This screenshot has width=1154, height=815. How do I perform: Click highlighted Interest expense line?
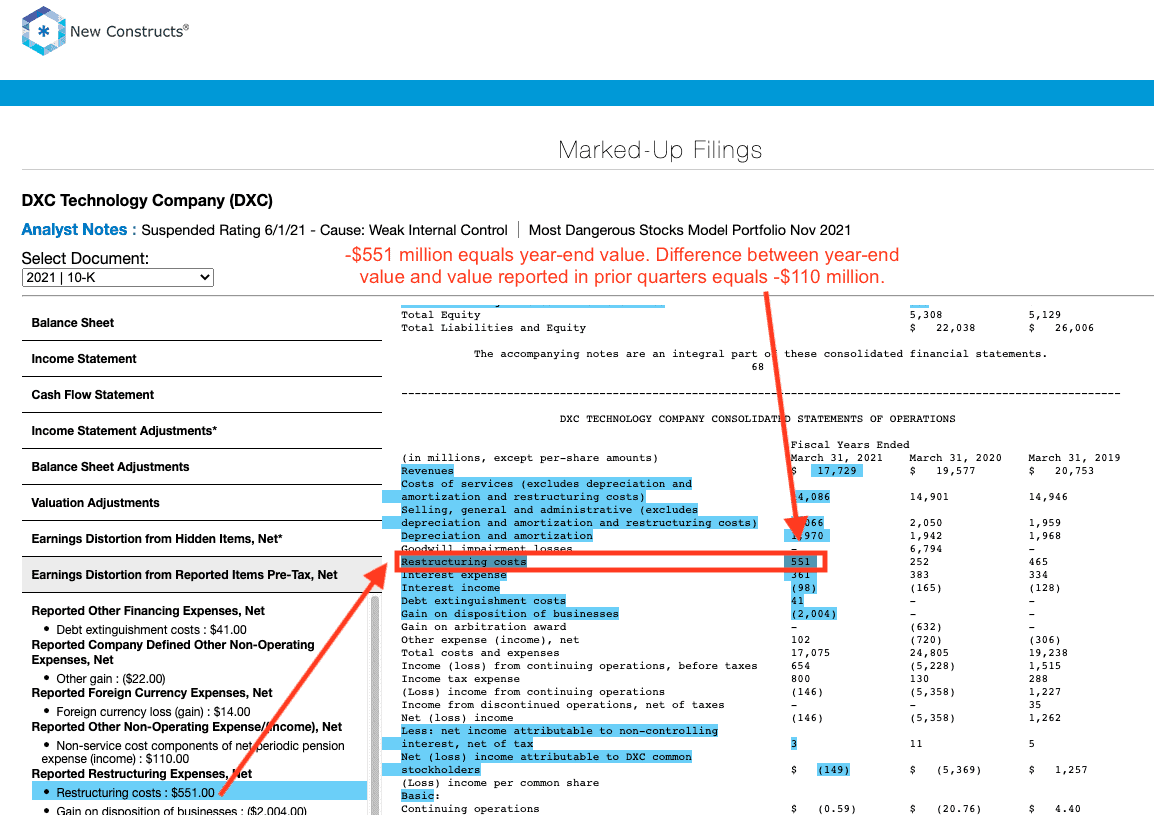pos(453,575)
